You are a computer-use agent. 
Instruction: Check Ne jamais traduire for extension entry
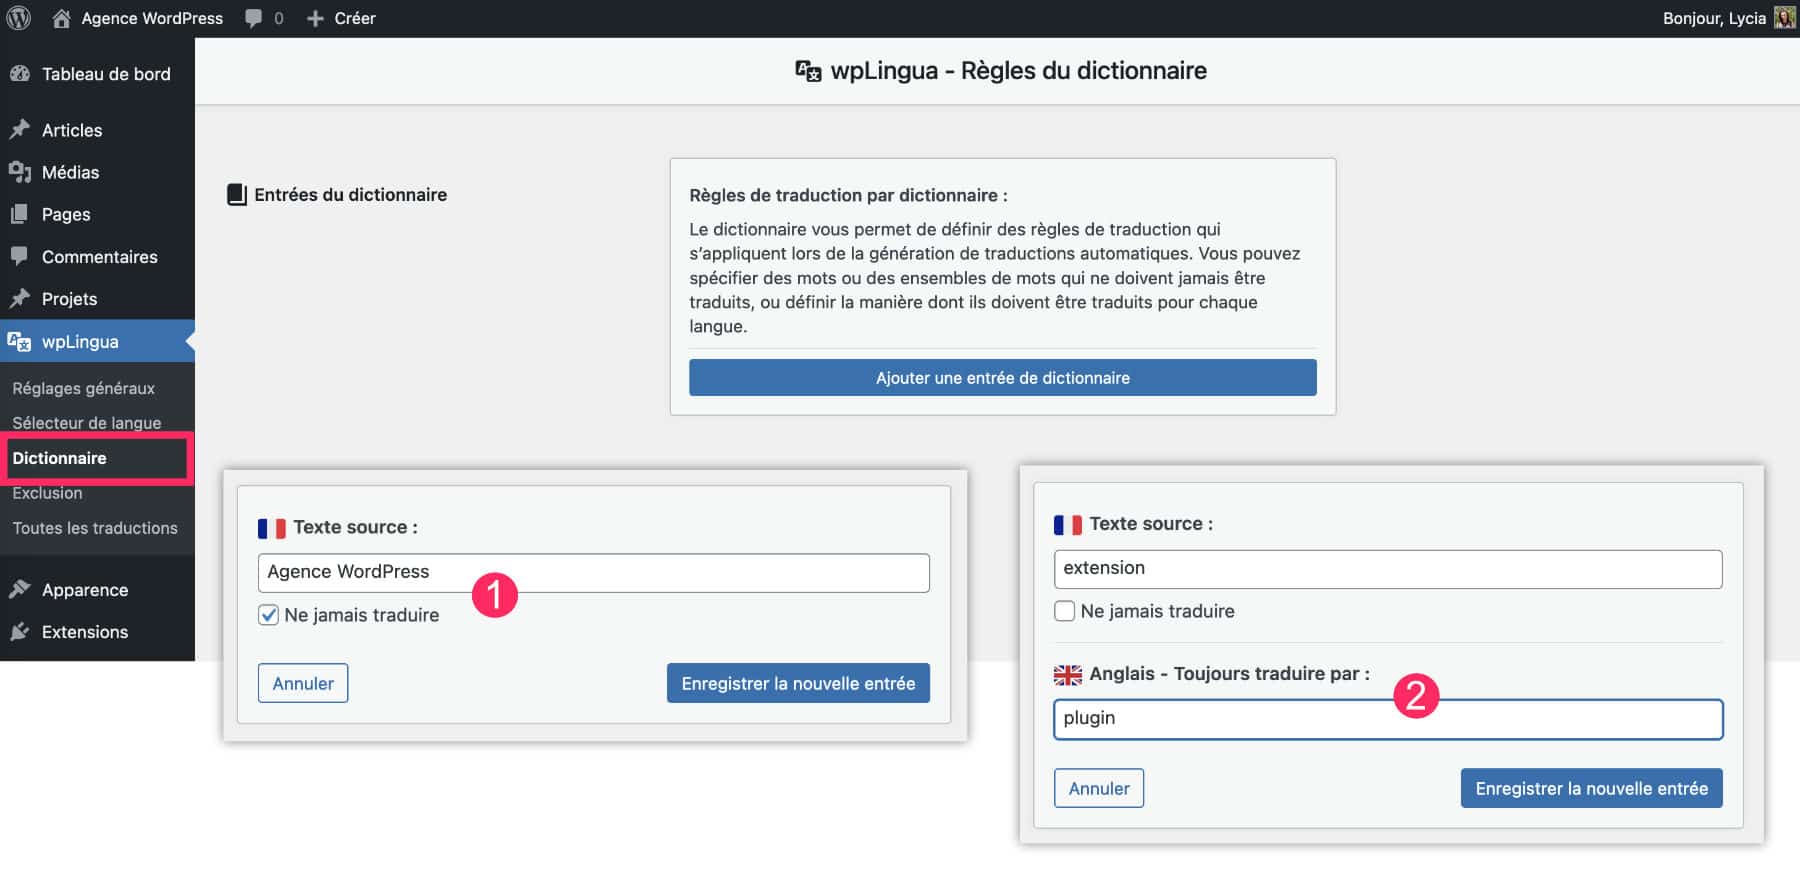[1064, 611]
